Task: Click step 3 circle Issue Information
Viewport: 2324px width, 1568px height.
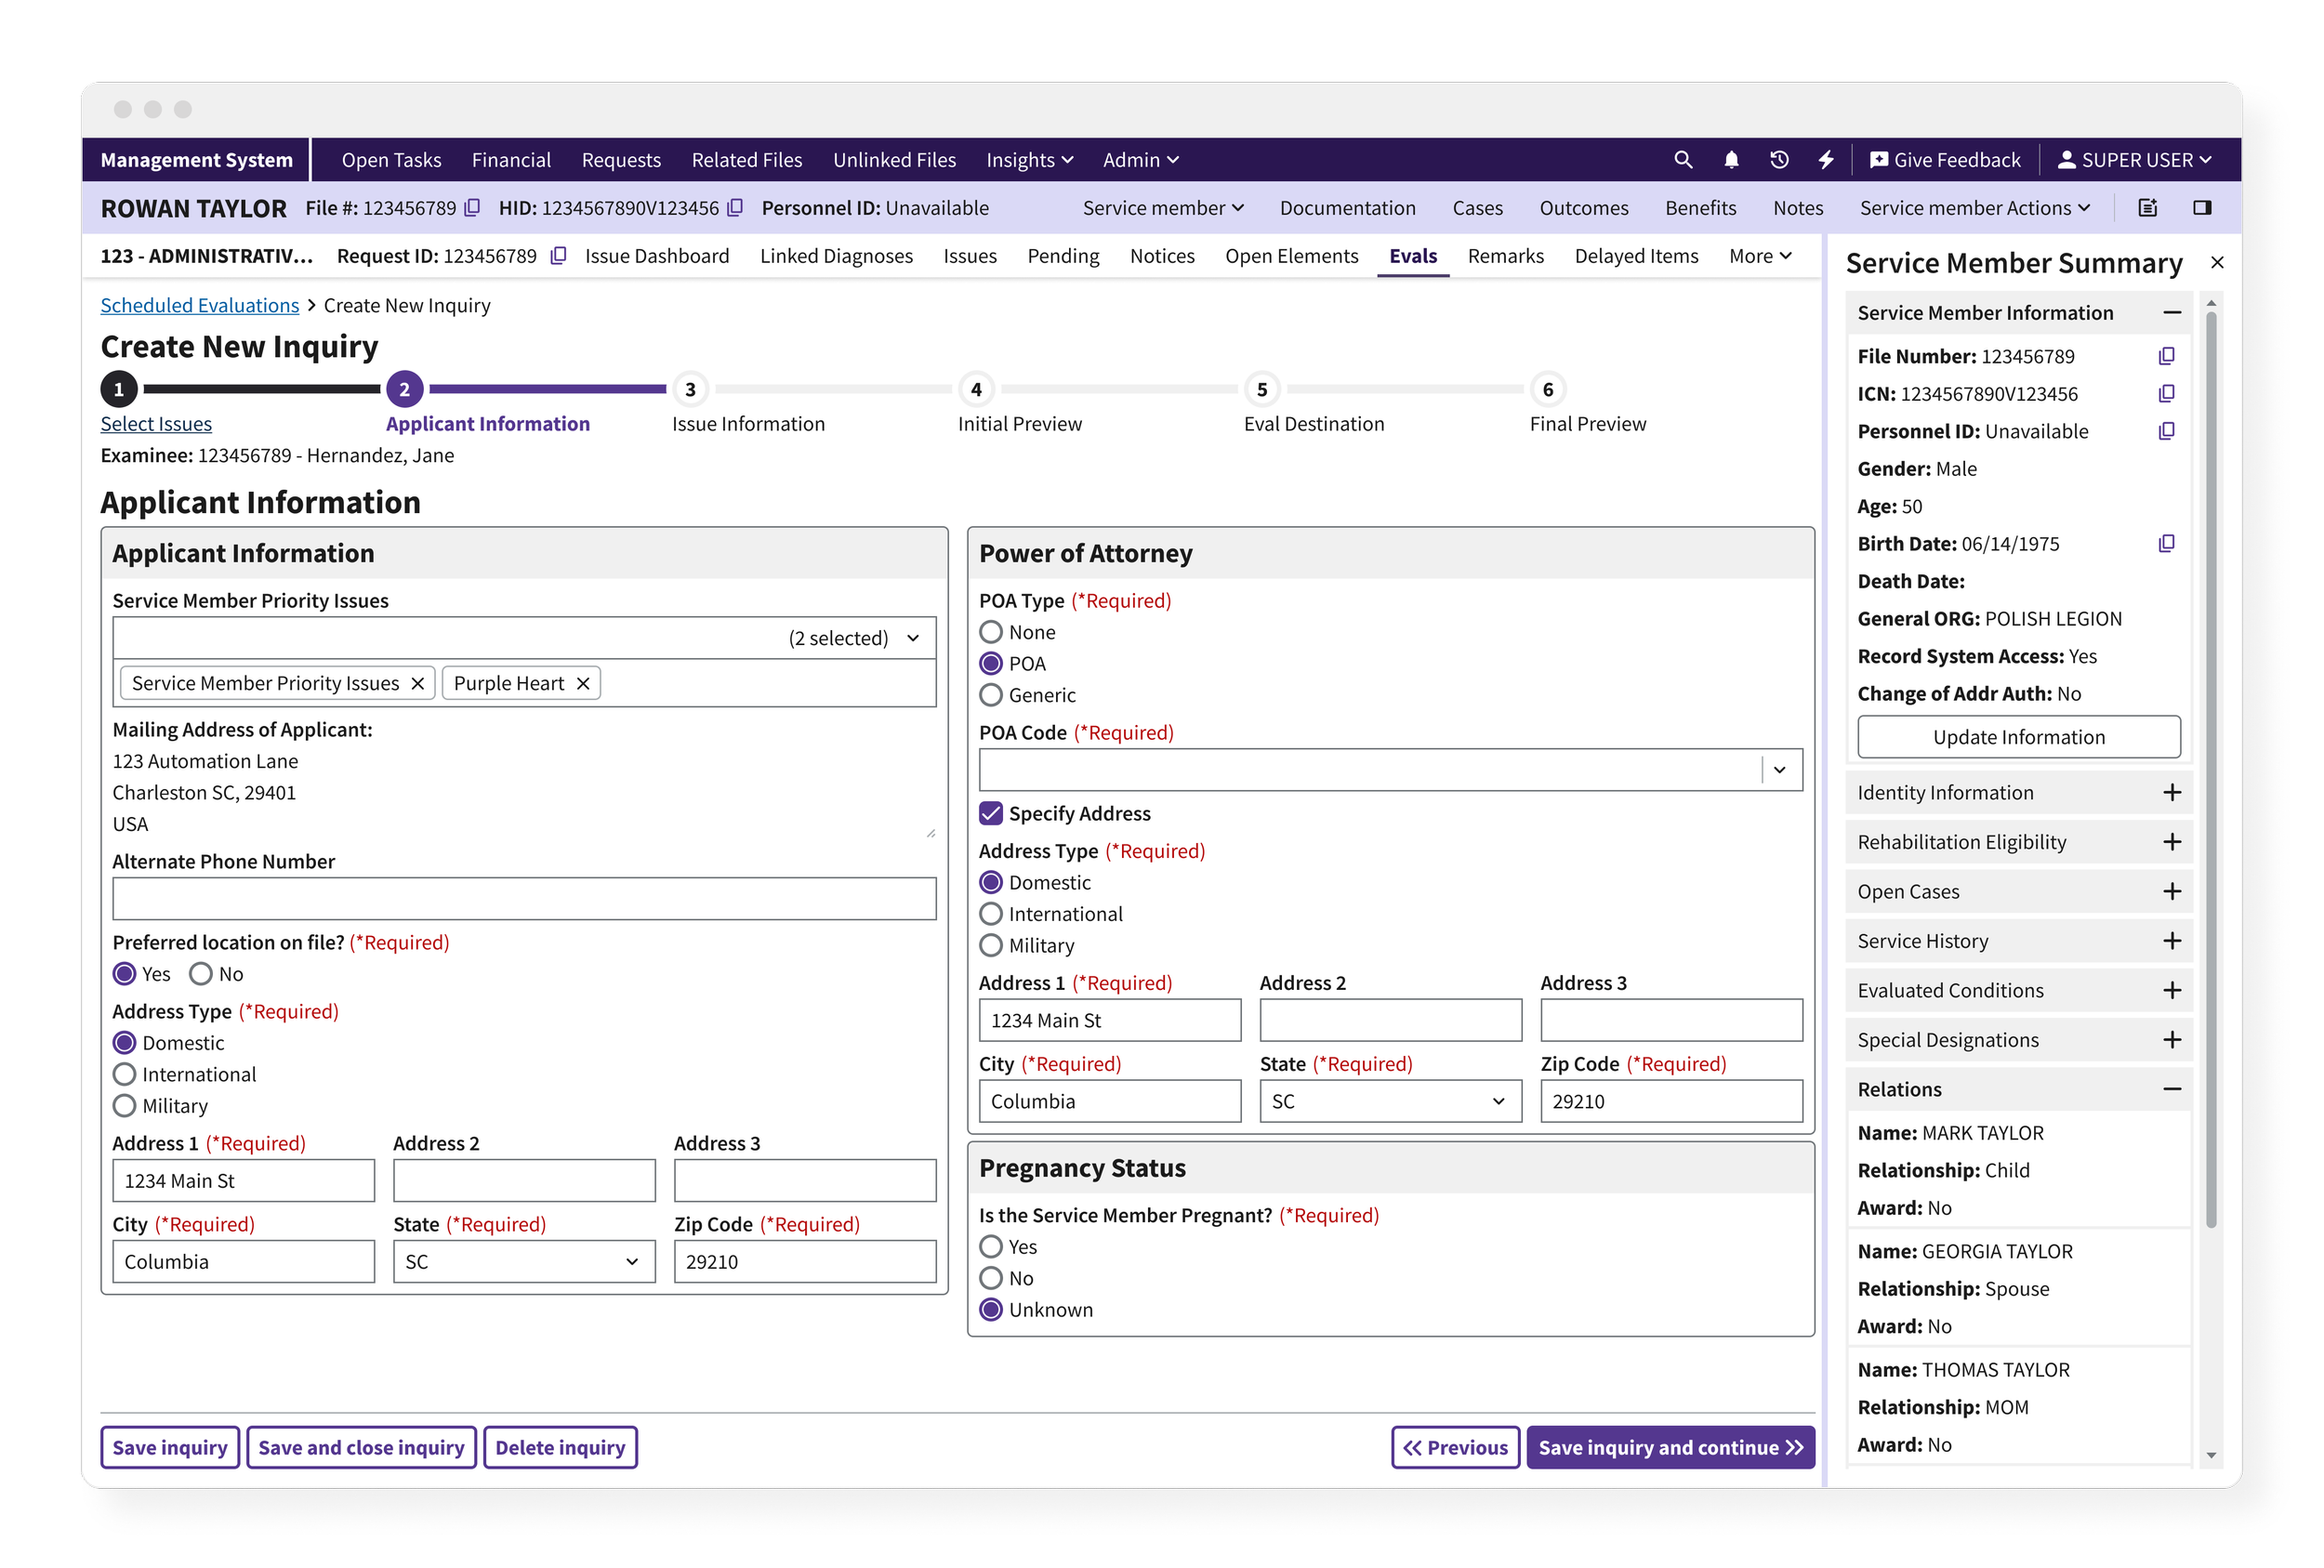Action: (x=690, y=390)
